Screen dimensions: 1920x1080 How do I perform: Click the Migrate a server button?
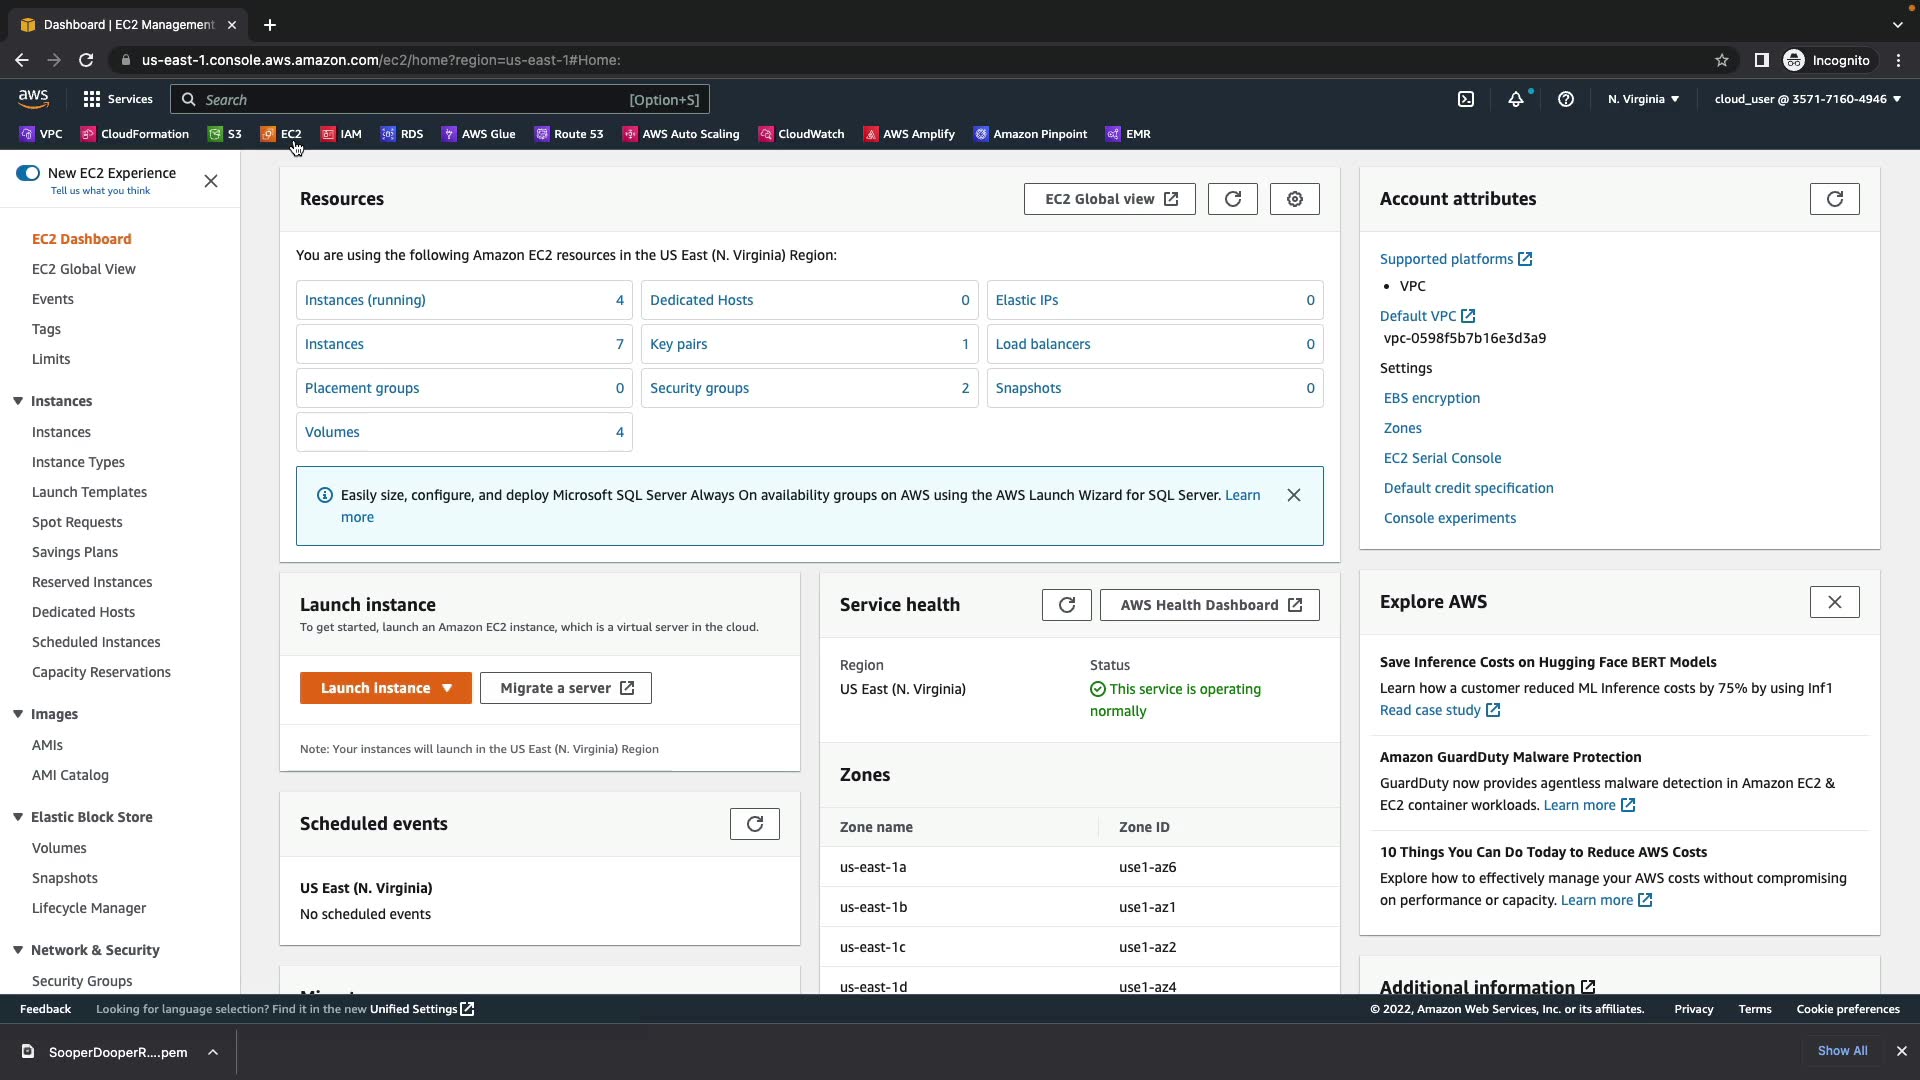566,688
